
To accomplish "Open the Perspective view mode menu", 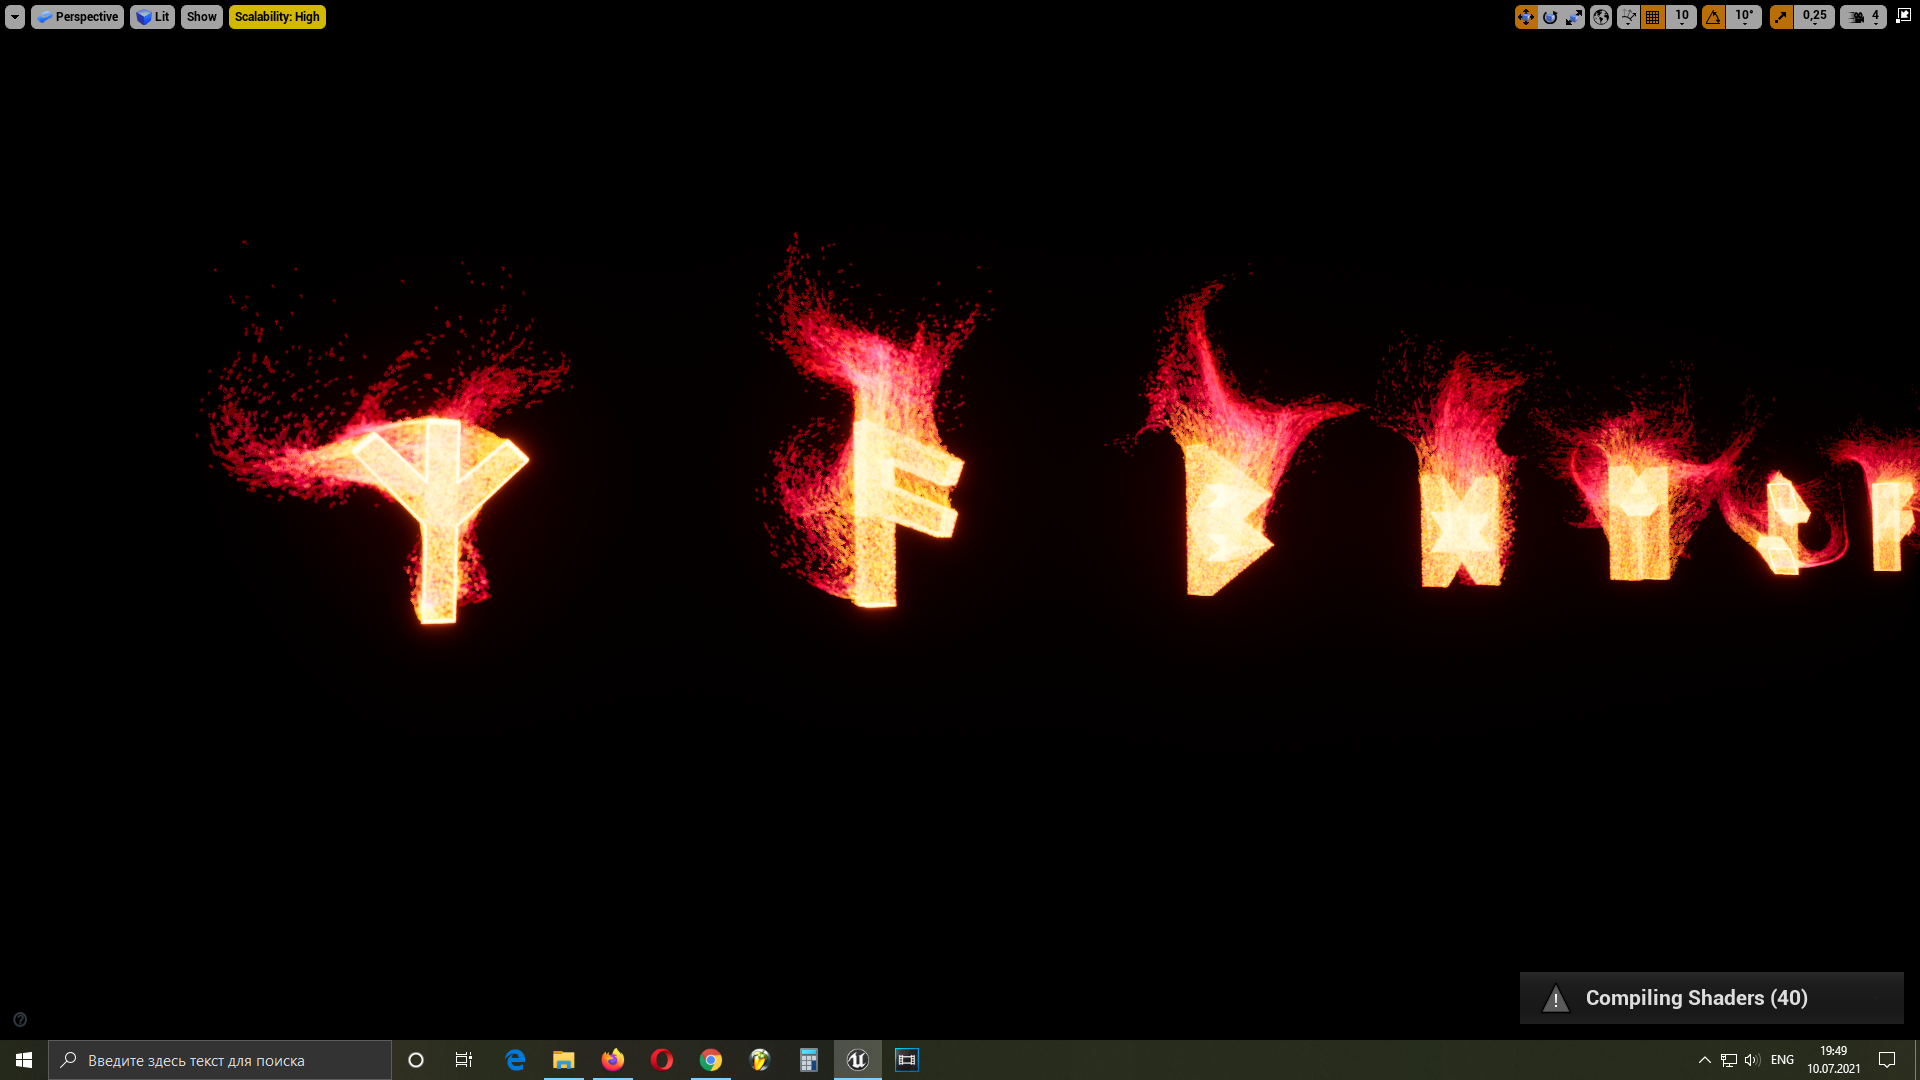I will coord(77,17).
